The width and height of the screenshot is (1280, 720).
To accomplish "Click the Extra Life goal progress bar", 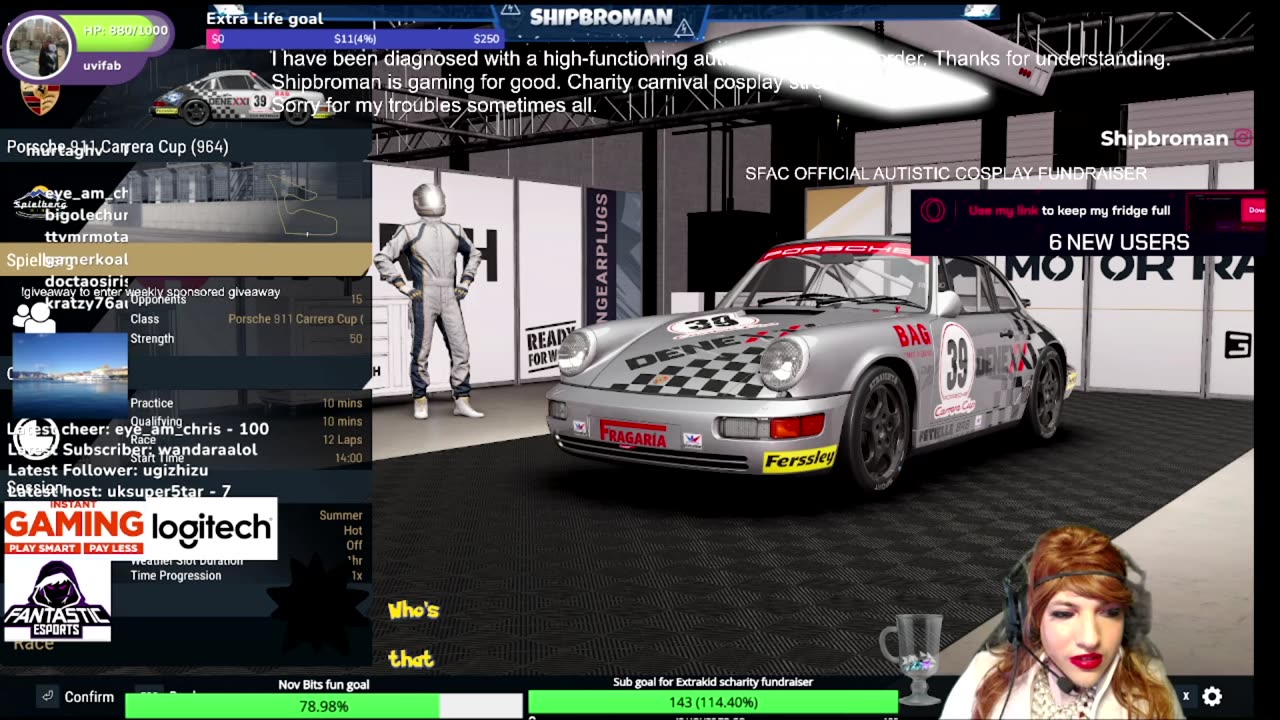I will click(354, 39).
